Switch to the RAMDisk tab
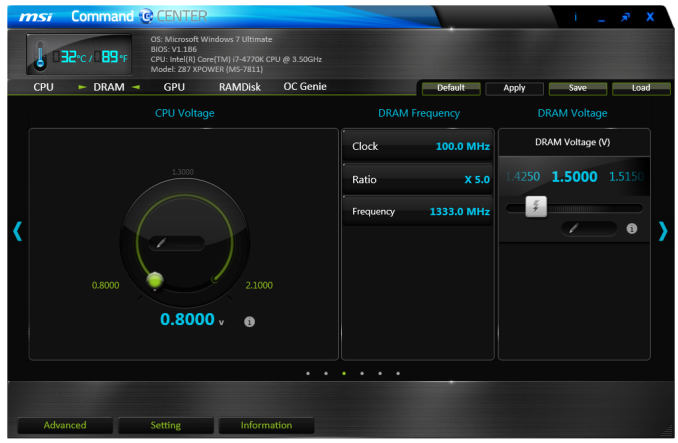 tap(240, 87)
